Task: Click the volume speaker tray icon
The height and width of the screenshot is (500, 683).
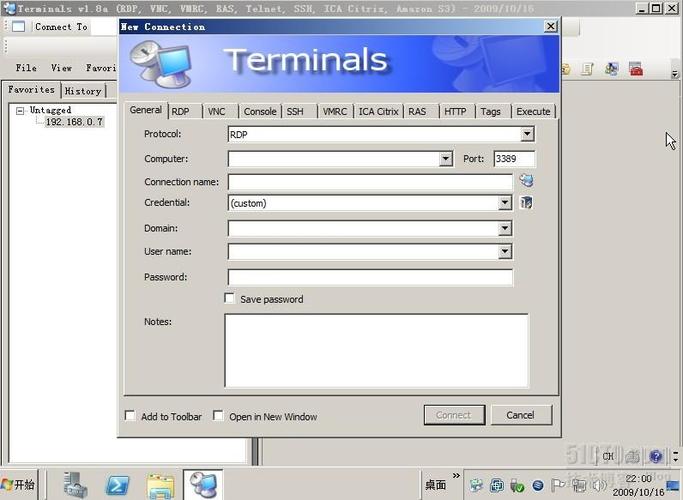Action: (601, 484)
